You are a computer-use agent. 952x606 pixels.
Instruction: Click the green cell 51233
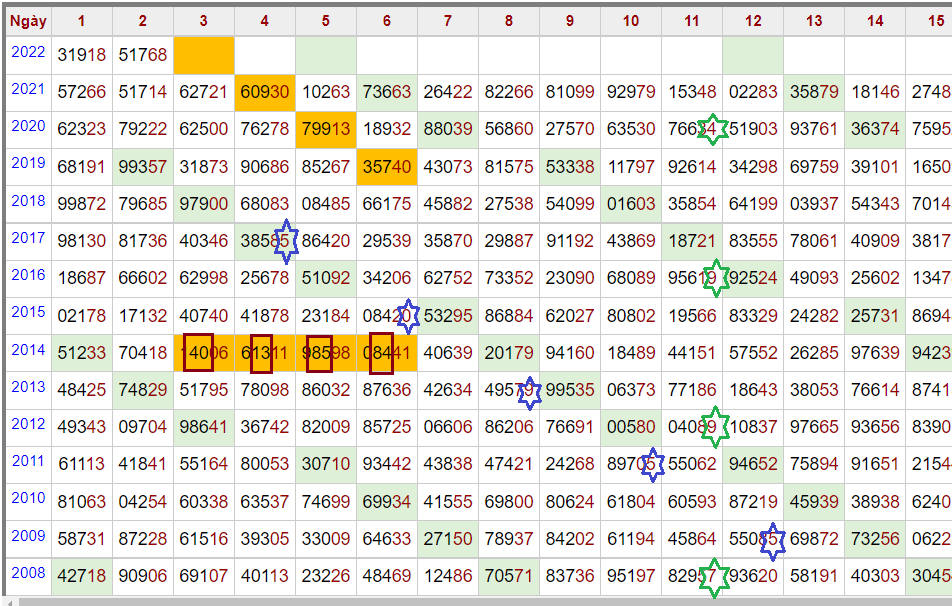pyautogui.click(x=81, y=353)
